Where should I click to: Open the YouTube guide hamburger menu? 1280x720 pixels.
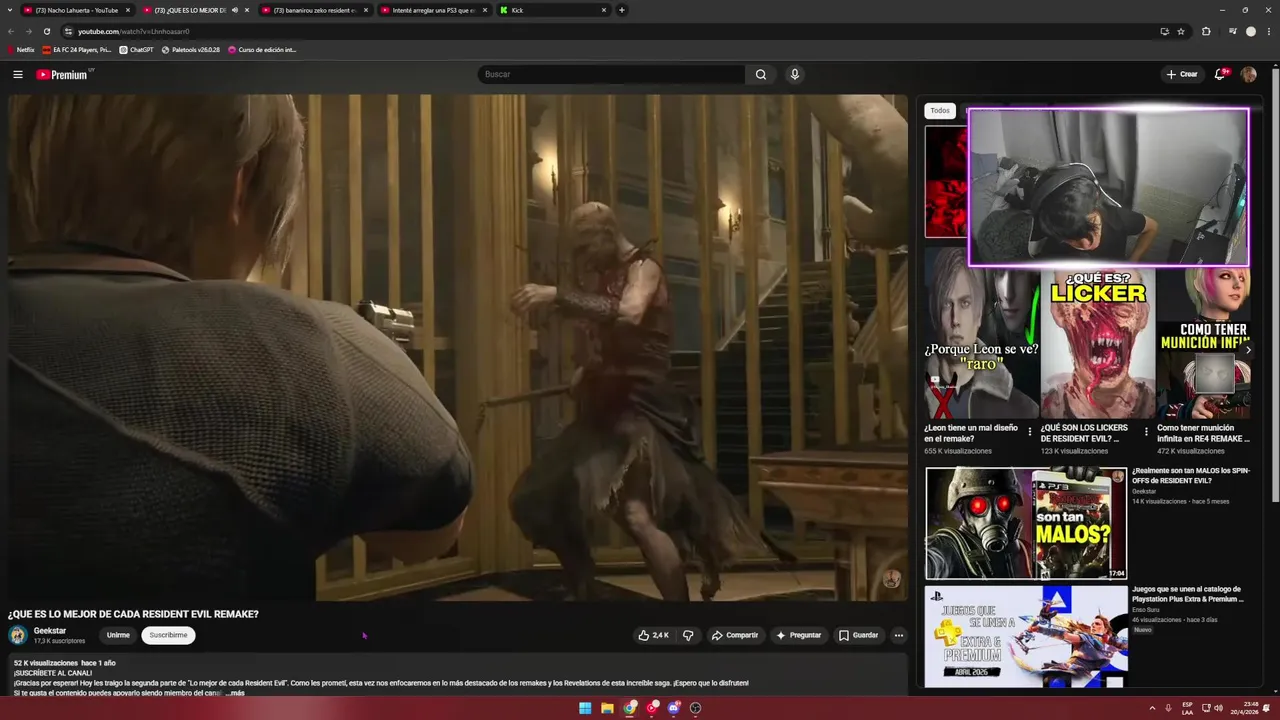(18, 74)
